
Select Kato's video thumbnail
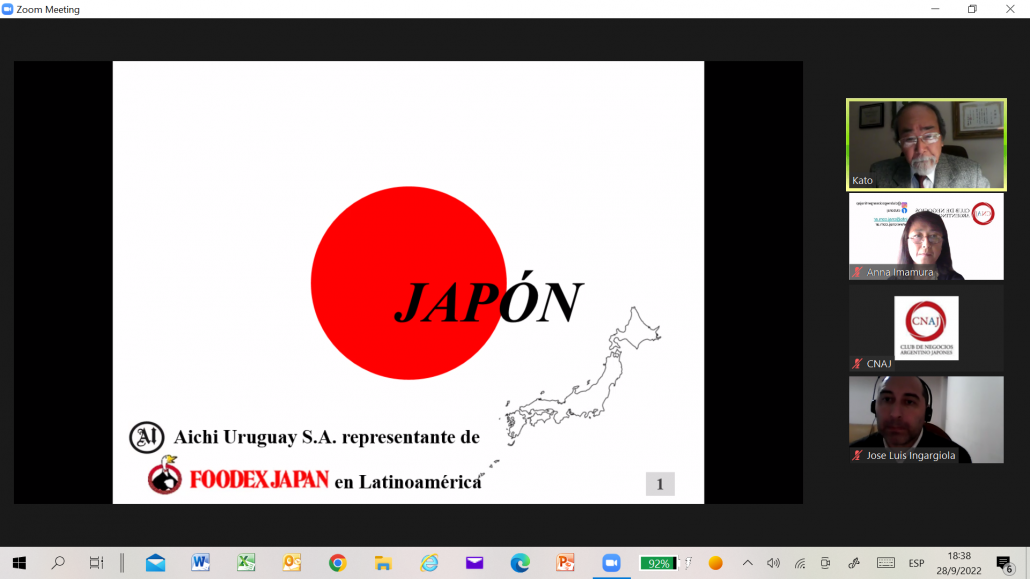point(926,145)
